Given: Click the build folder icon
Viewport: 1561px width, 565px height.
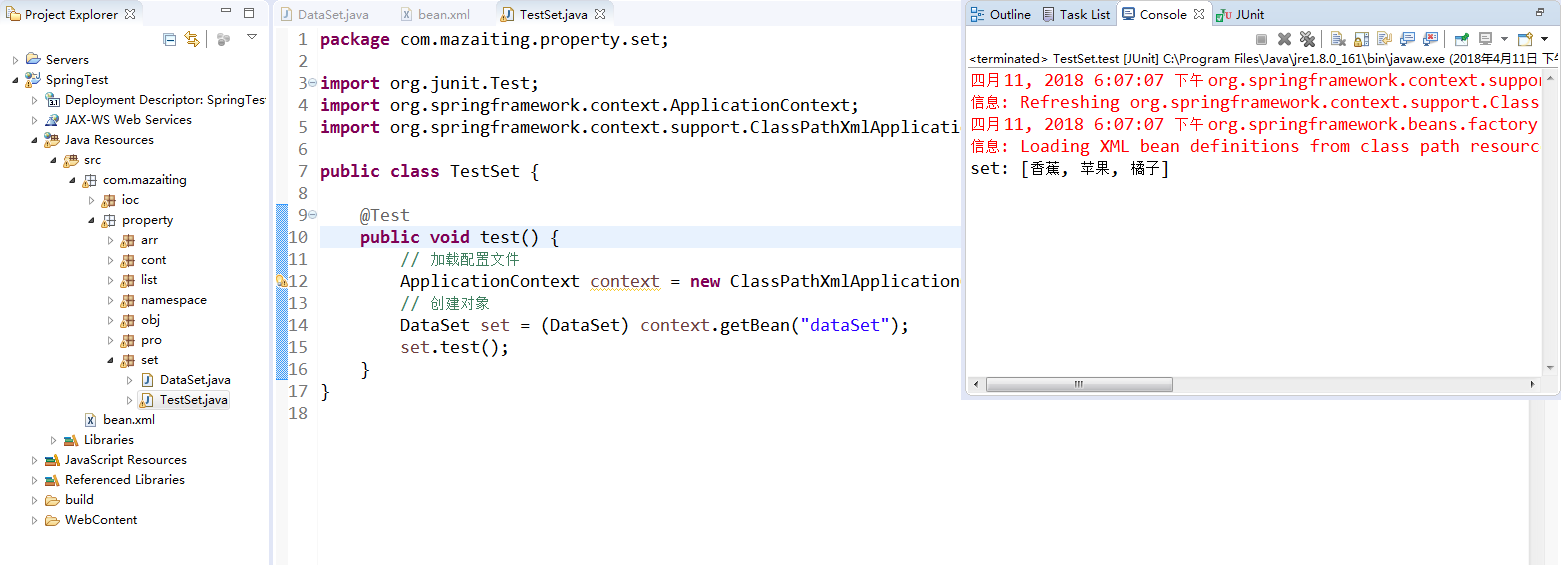Looking at the screenshot, I should (52, 500).
